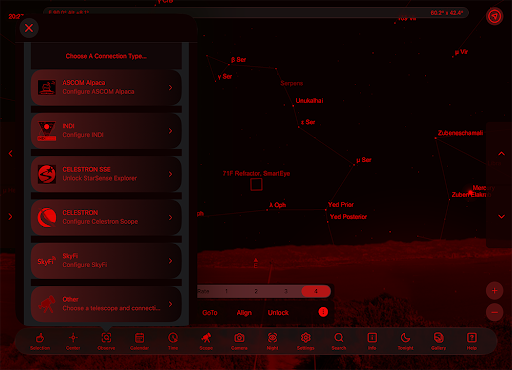512x370 pixels.
Task: Close the connection type panel
Action: tap(29, 28)
